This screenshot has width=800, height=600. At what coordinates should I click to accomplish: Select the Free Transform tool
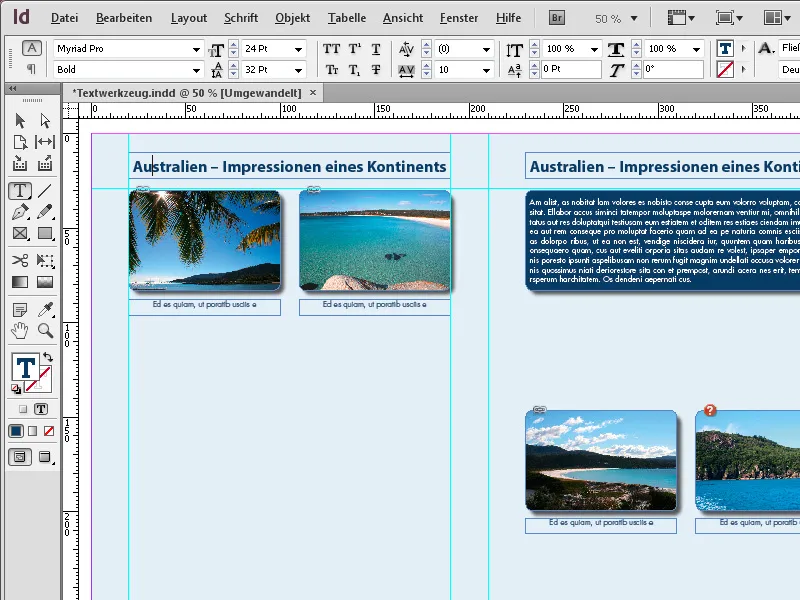tap(45, 261)
